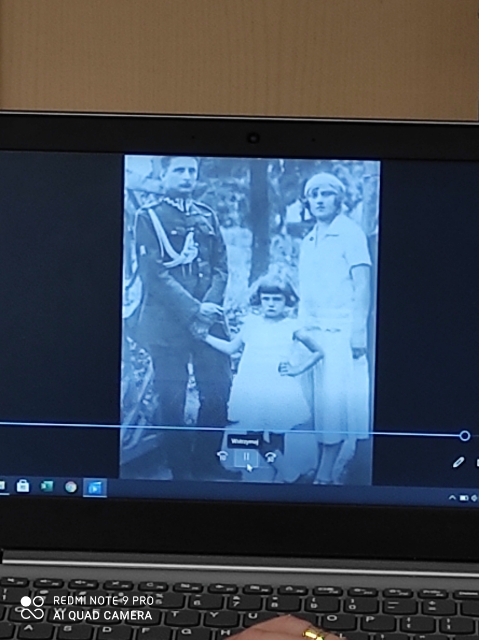Viewport: 479px width, 640px height.
Task: Click the start of the seek bar
Action: pyautogui.click(x=2, y=423)
